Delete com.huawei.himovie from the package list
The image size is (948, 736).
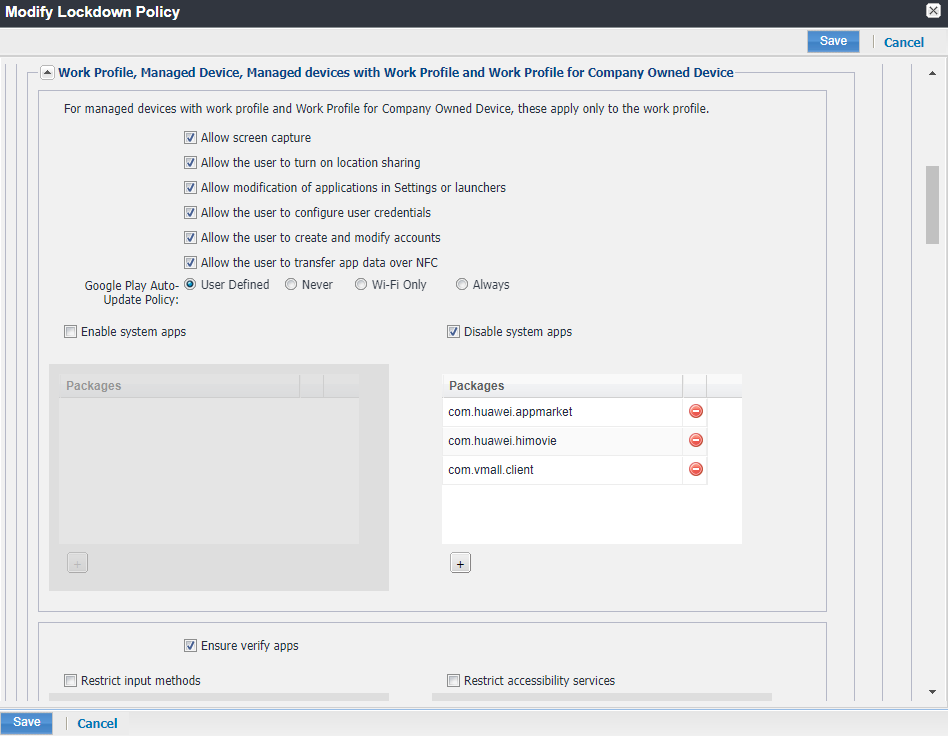[x=695, y=440]
